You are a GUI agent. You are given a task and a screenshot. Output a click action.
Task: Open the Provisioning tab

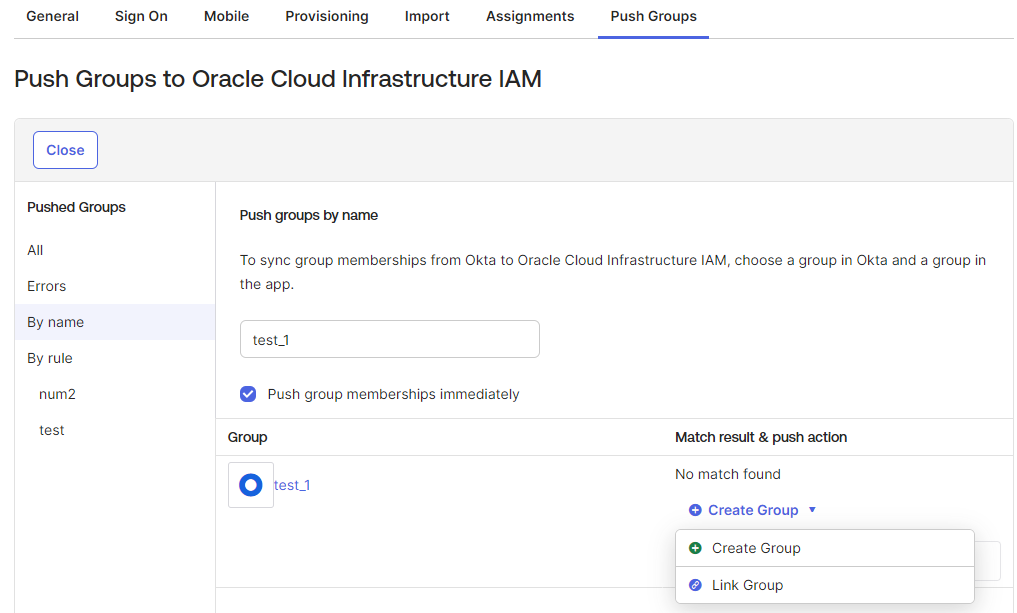click(327, 16)
